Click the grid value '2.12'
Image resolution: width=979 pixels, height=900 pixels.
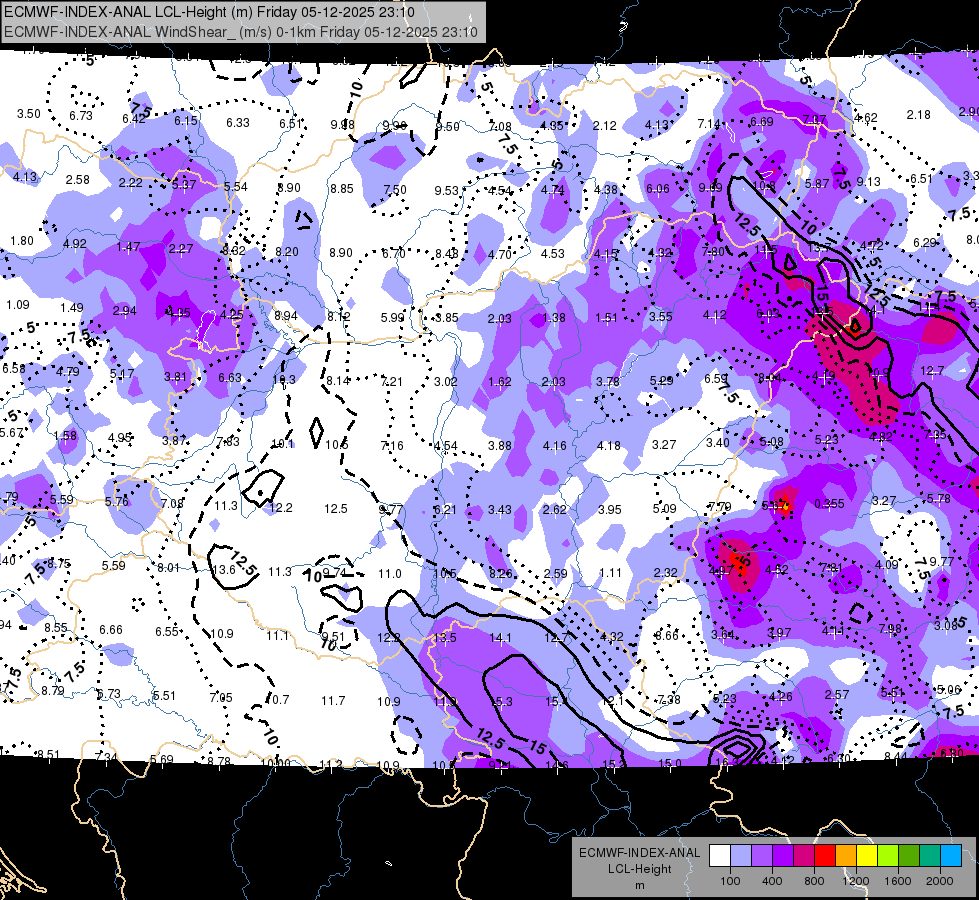click(604, 126)
